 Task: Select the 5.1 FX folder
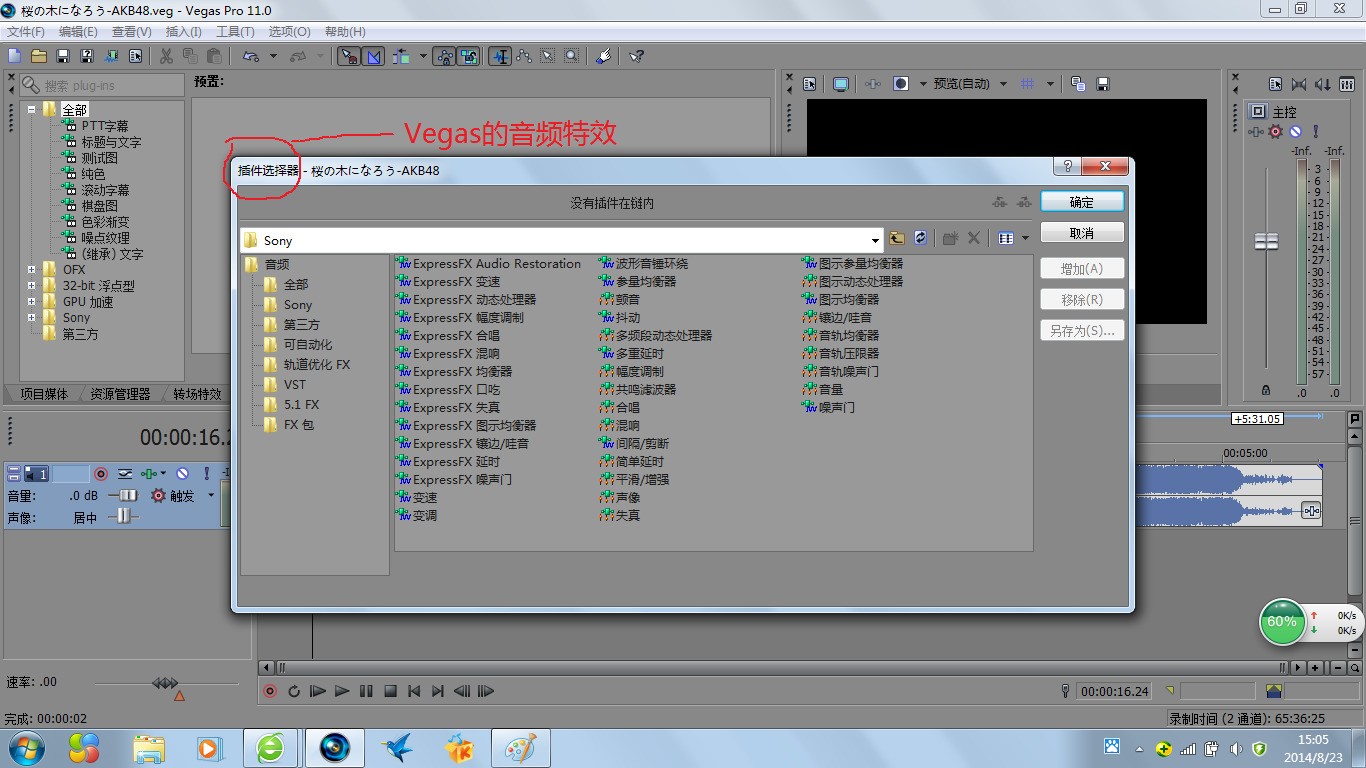pyautogui.click(x=301, y=404)
